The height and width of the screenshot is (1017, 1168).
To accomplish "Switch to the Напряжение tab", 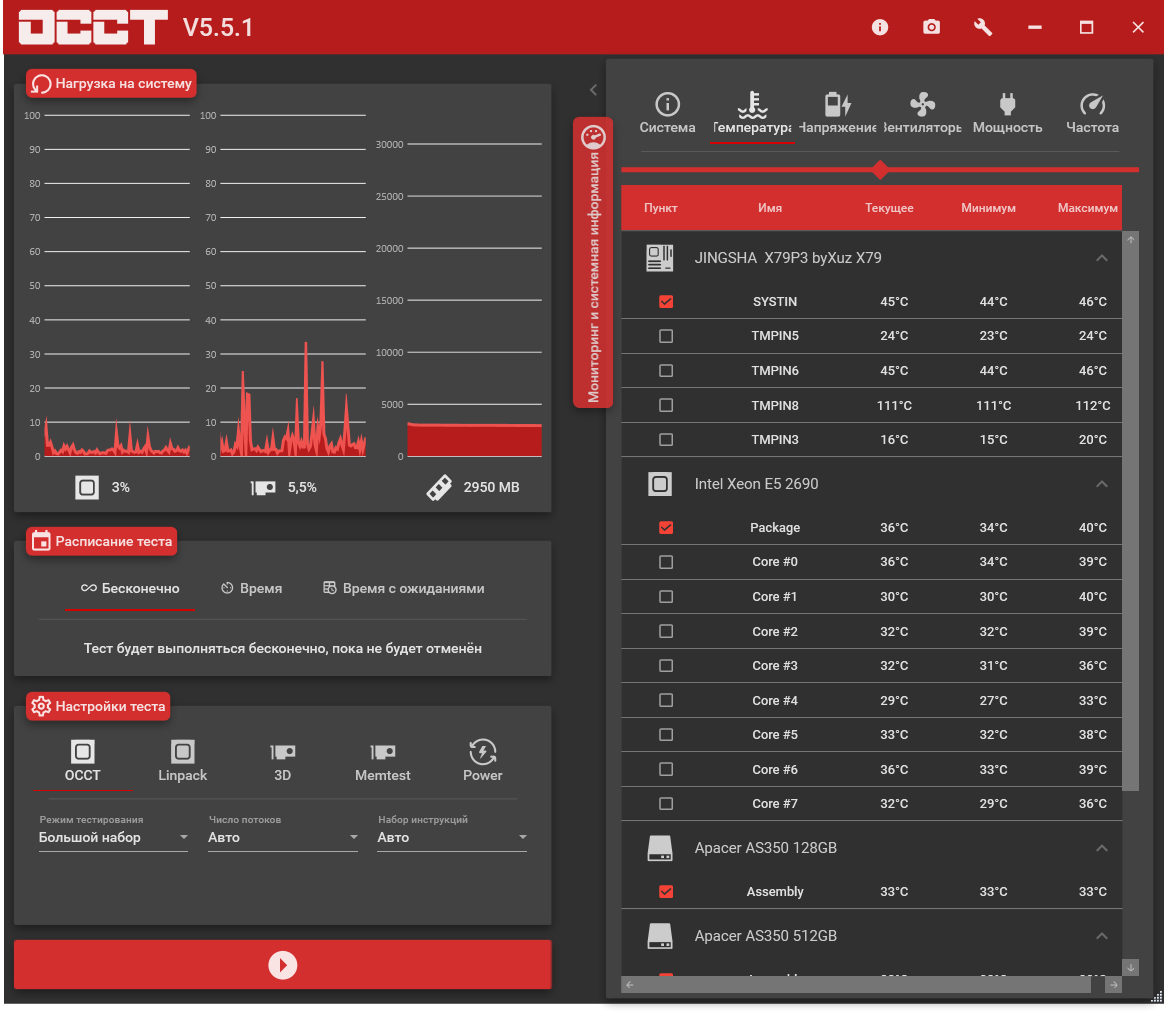I will [x=837, y=113].
